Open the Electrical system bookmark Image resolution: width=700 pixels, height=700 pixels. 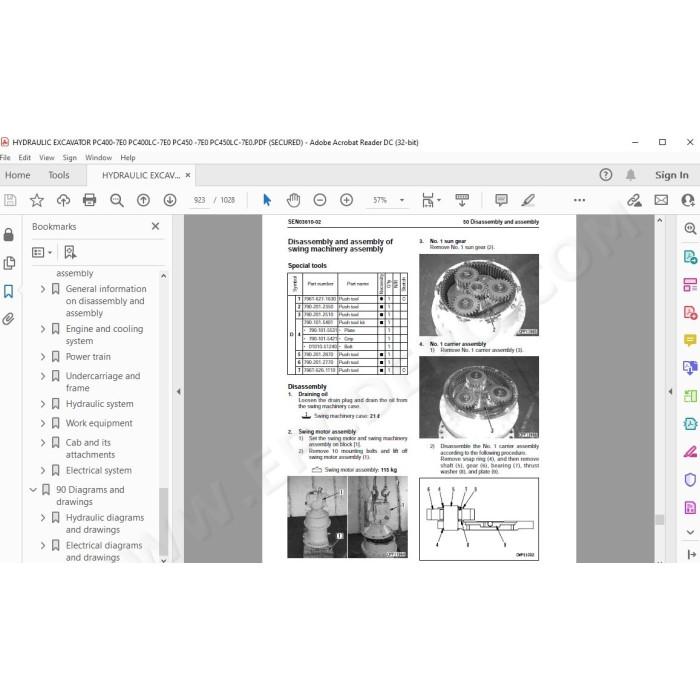(x=99, y=471)
